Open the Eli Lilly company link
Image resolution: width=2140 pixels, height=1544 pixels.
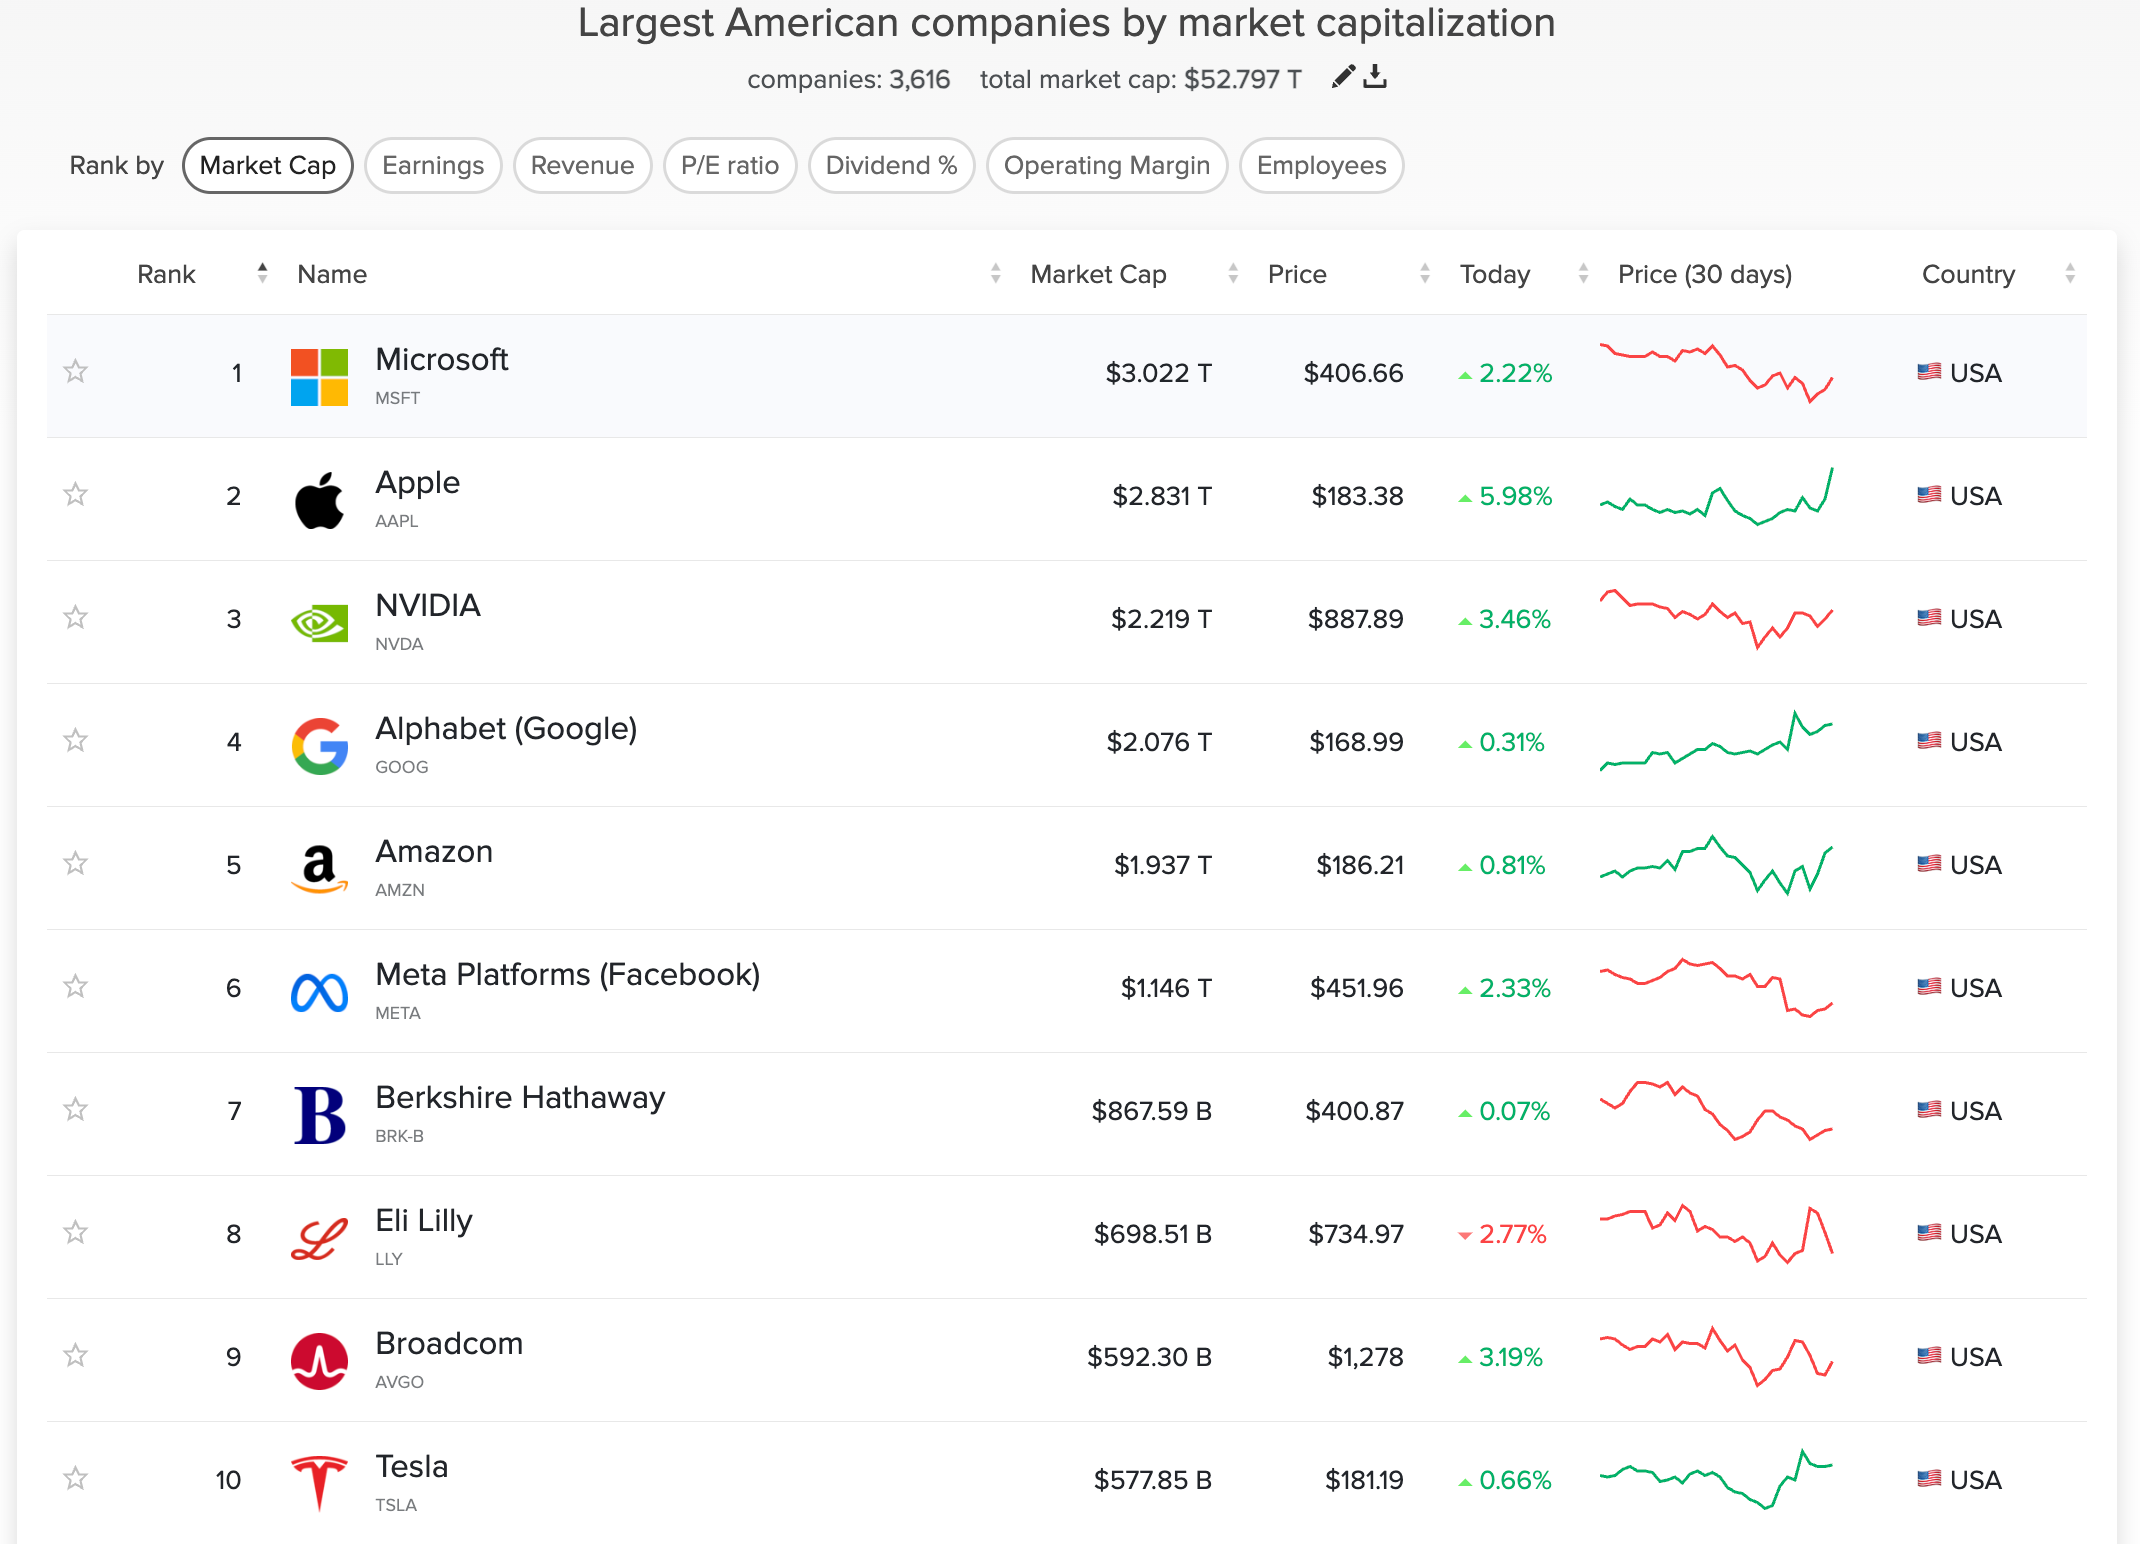[x=424, y=1221]
